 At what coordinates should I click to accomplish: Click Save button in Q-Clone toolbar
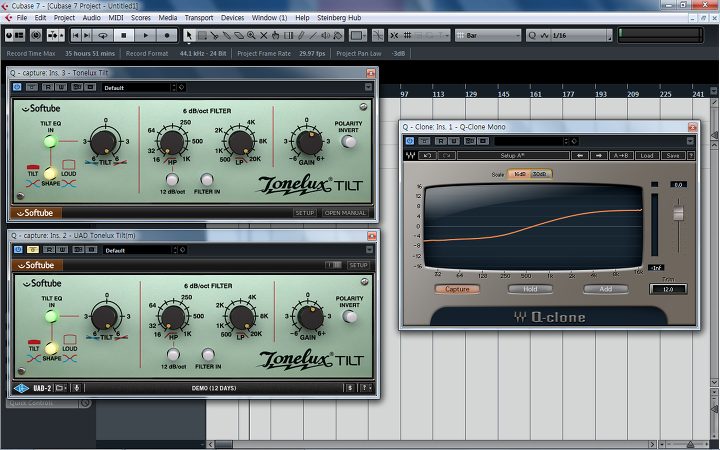(x=673, y=156)
